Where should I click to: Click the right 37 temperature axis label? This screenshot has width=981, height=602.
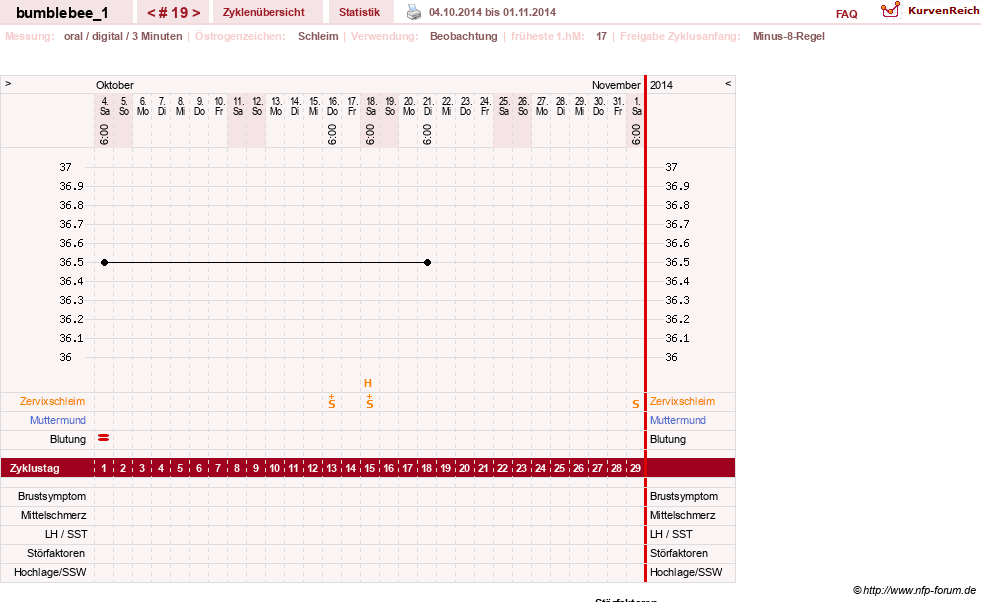(671, 167)
